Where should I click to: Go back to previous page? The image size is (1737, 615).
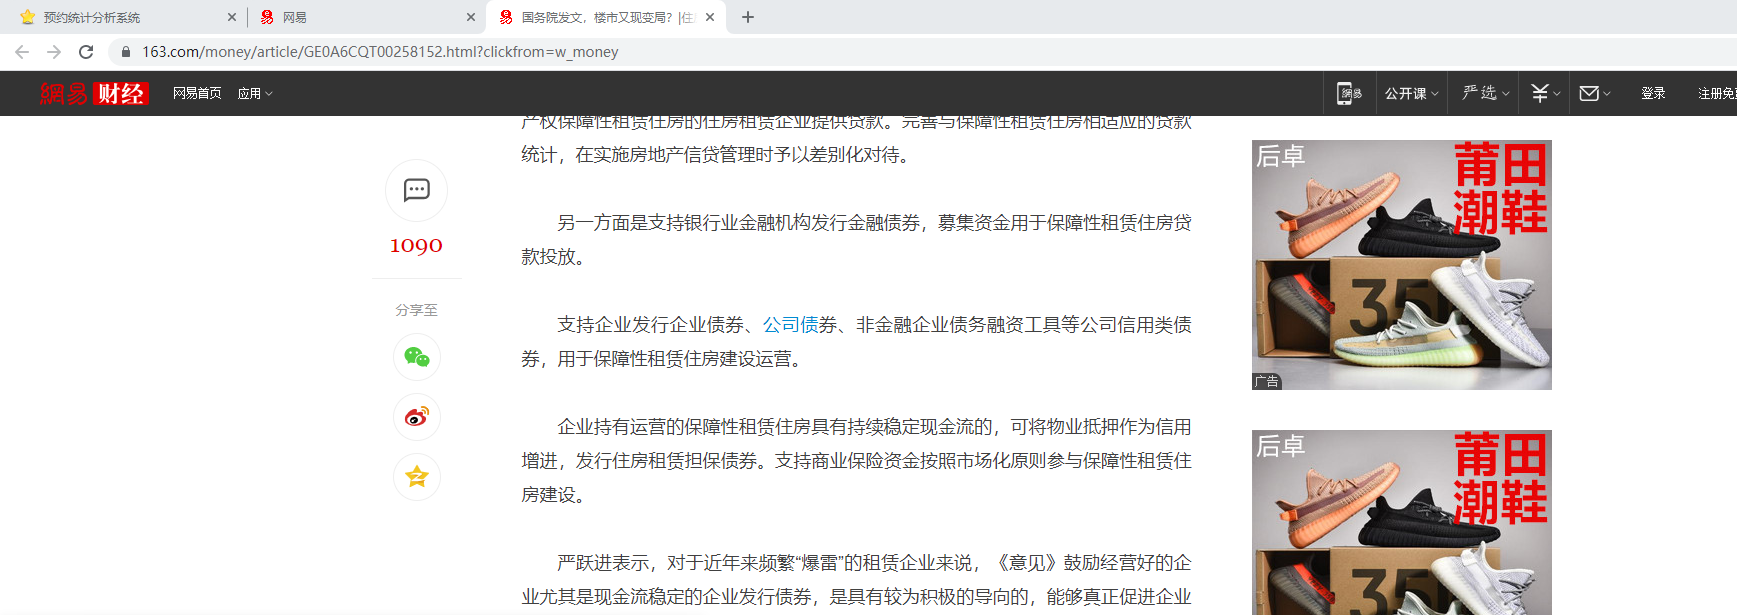pos(22,52)
